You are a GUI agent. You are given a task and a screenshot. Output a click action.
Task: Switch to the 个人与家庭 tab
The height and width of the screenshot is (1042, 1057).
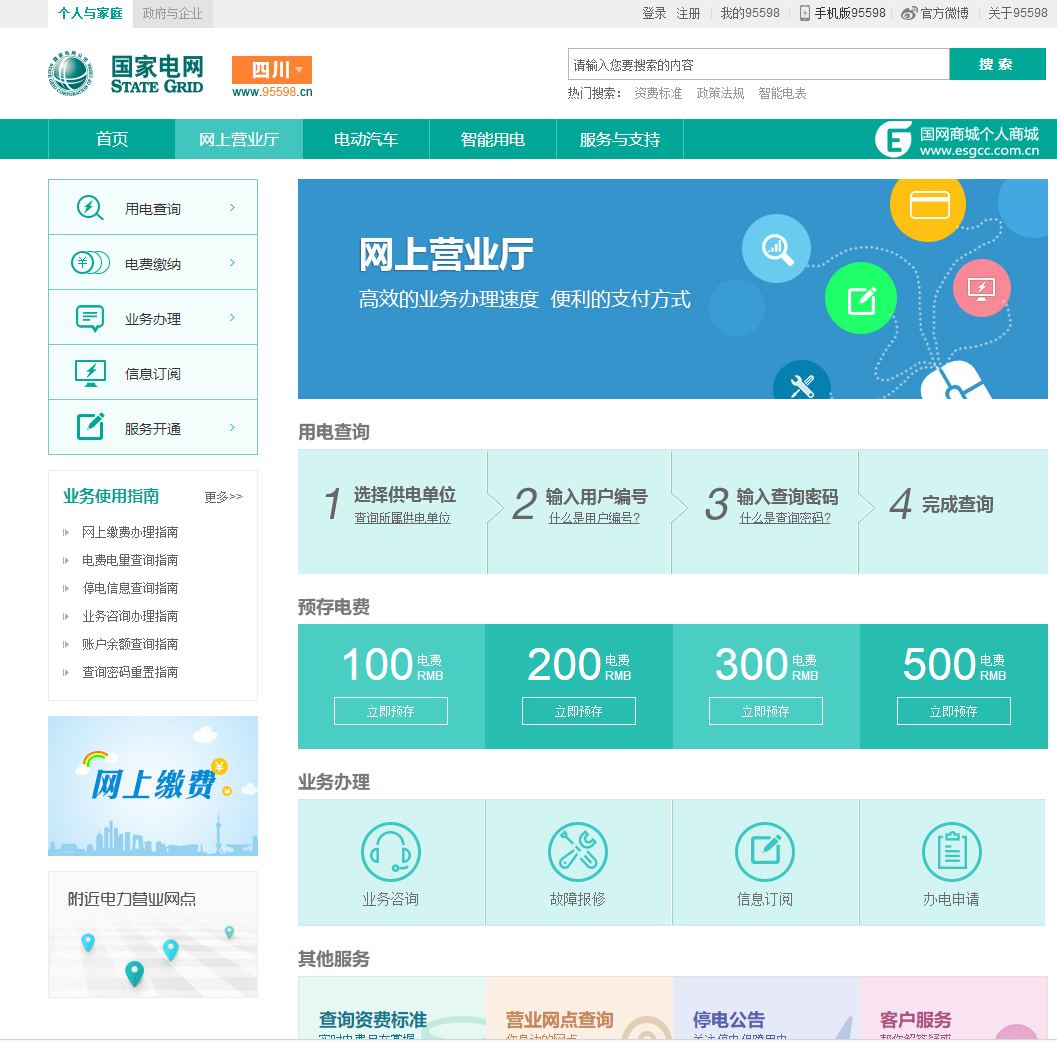point(90,13)
